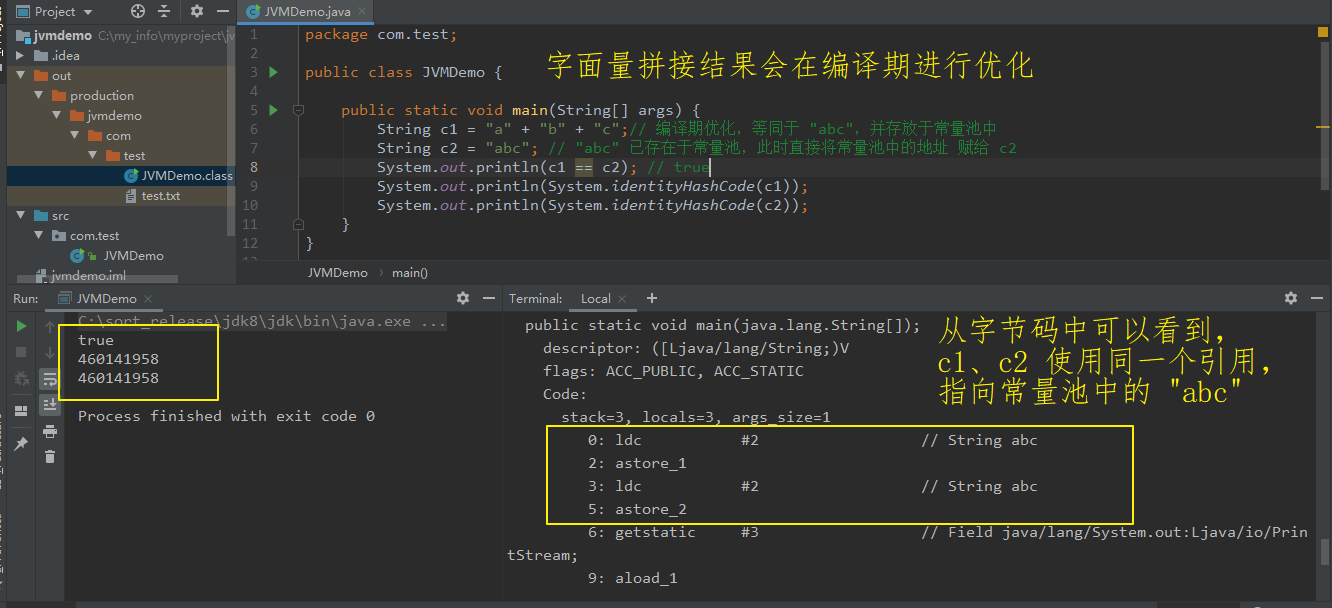Collapse the production folder
The height and width of the screenshot is (608, 1332).
39,96
